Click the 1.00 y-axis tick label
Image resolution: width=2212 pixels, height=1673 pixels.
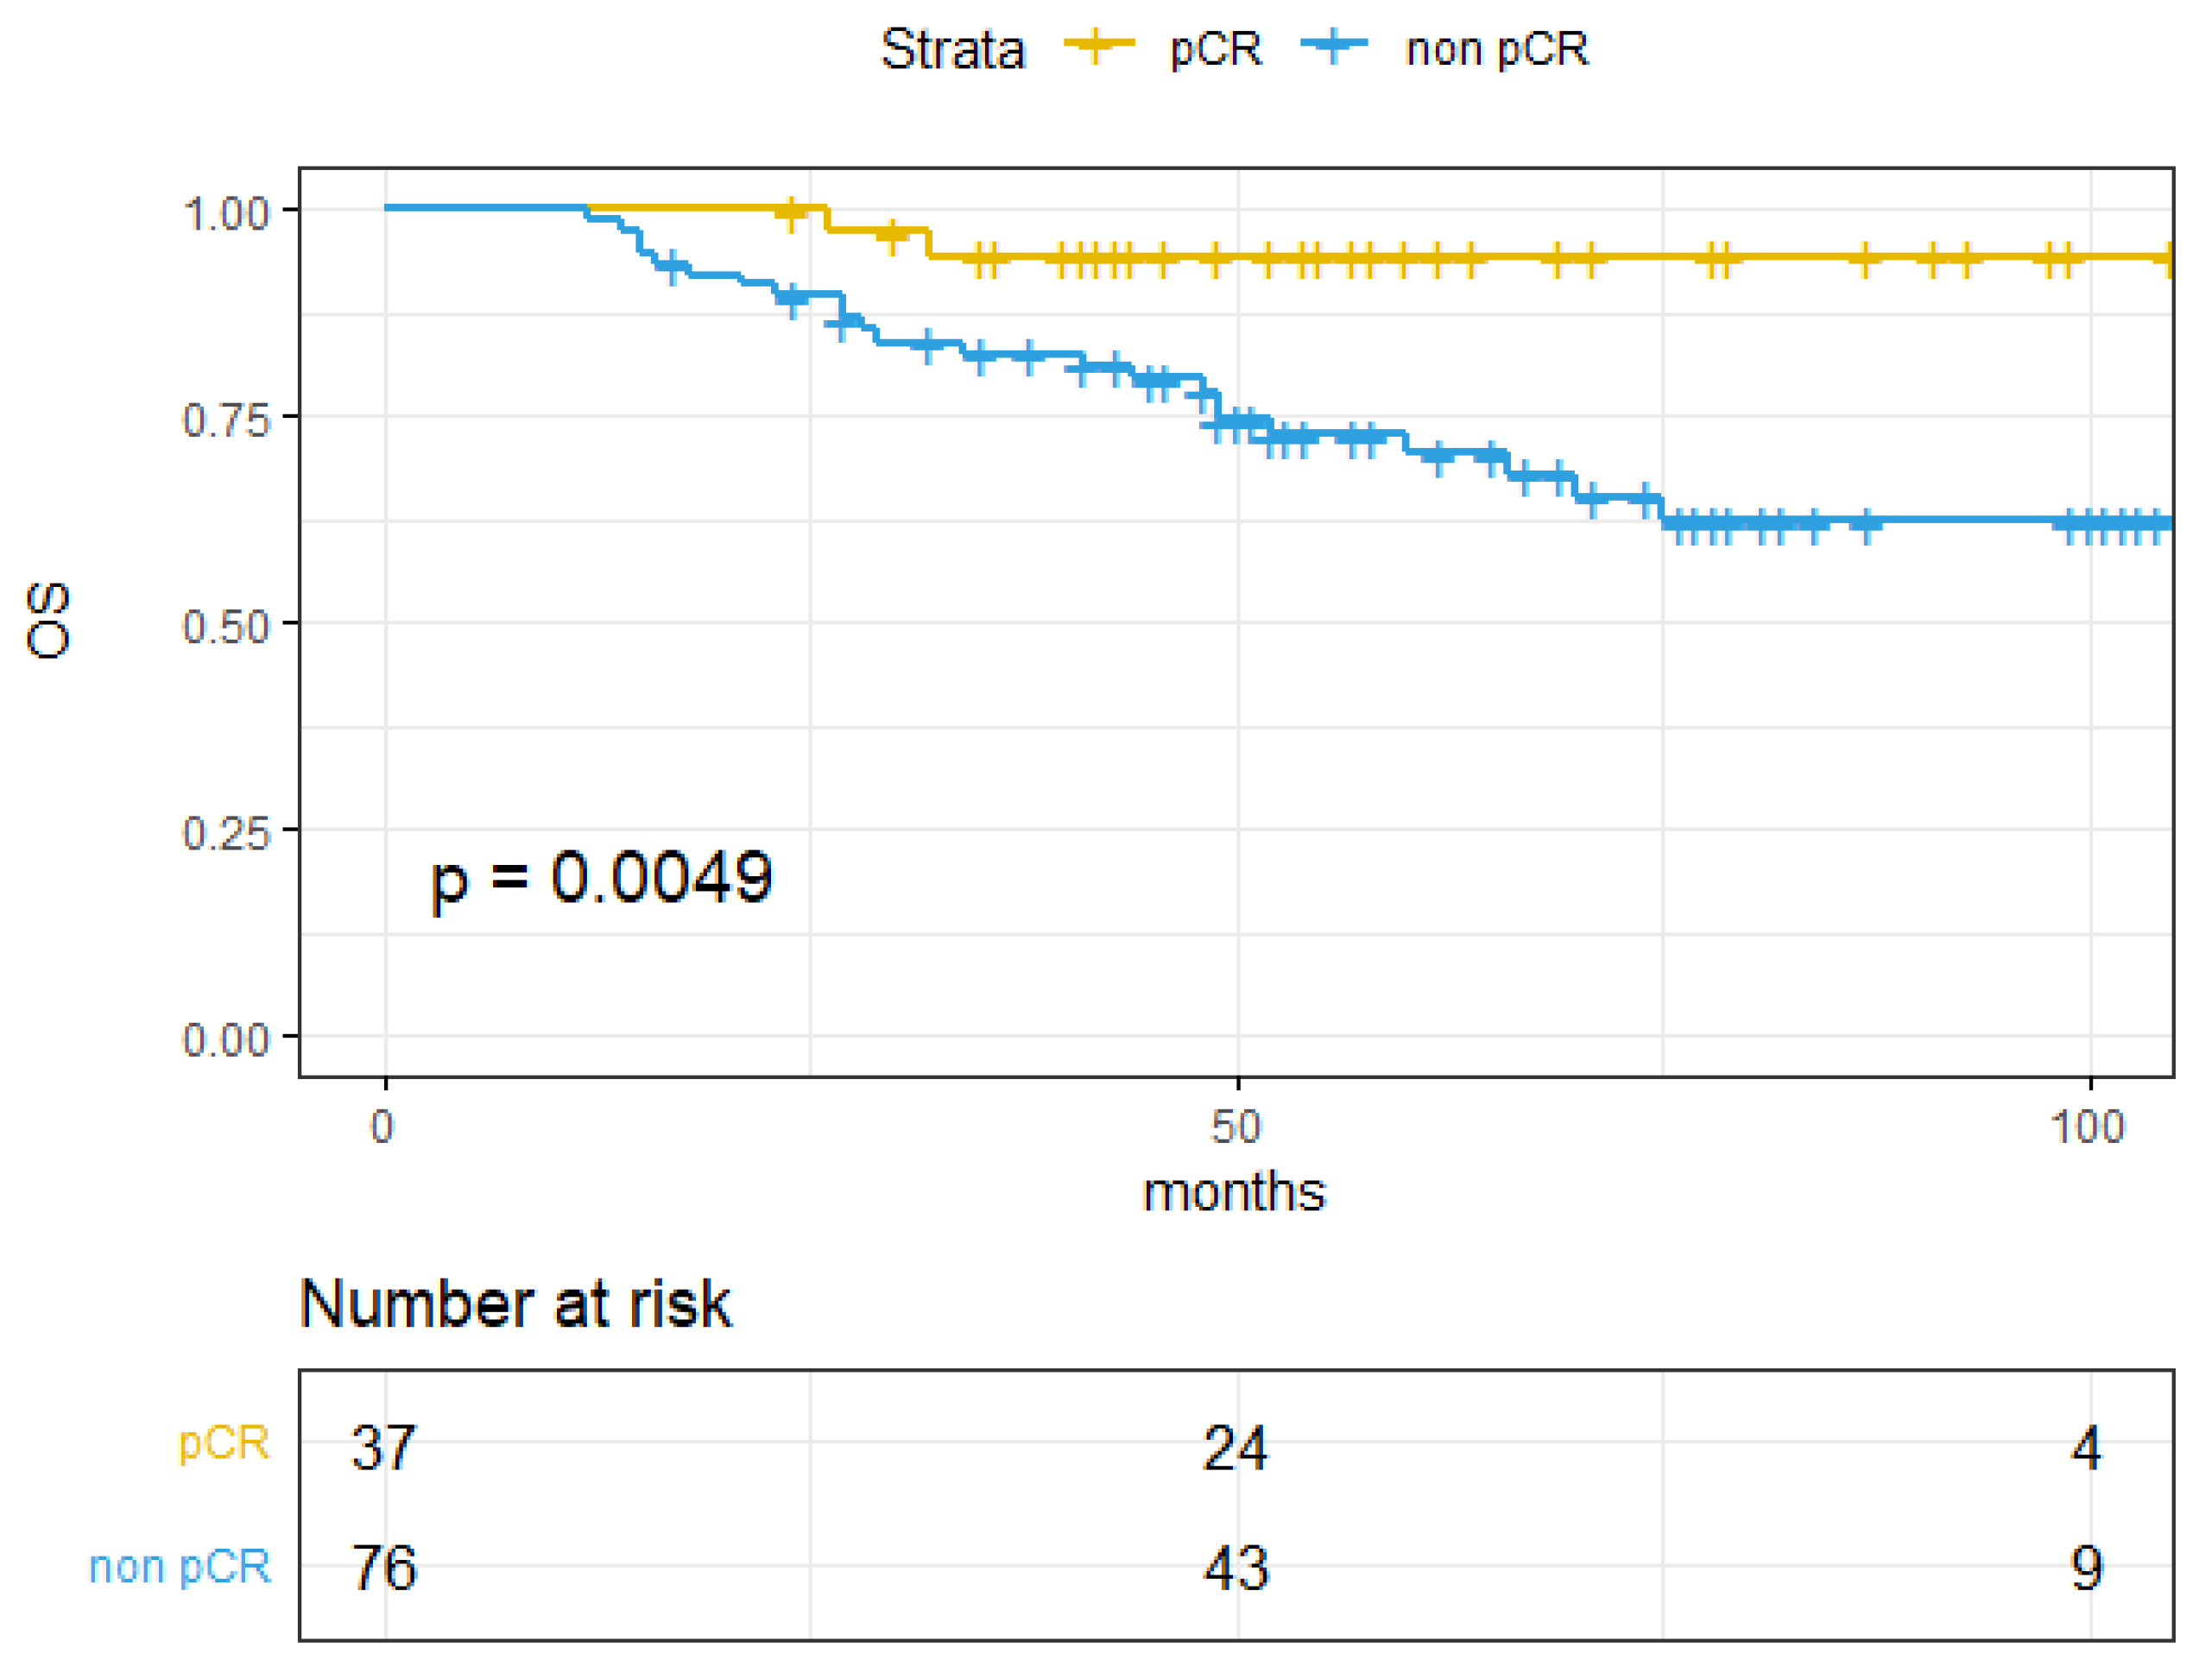click(x=227, y=214)
